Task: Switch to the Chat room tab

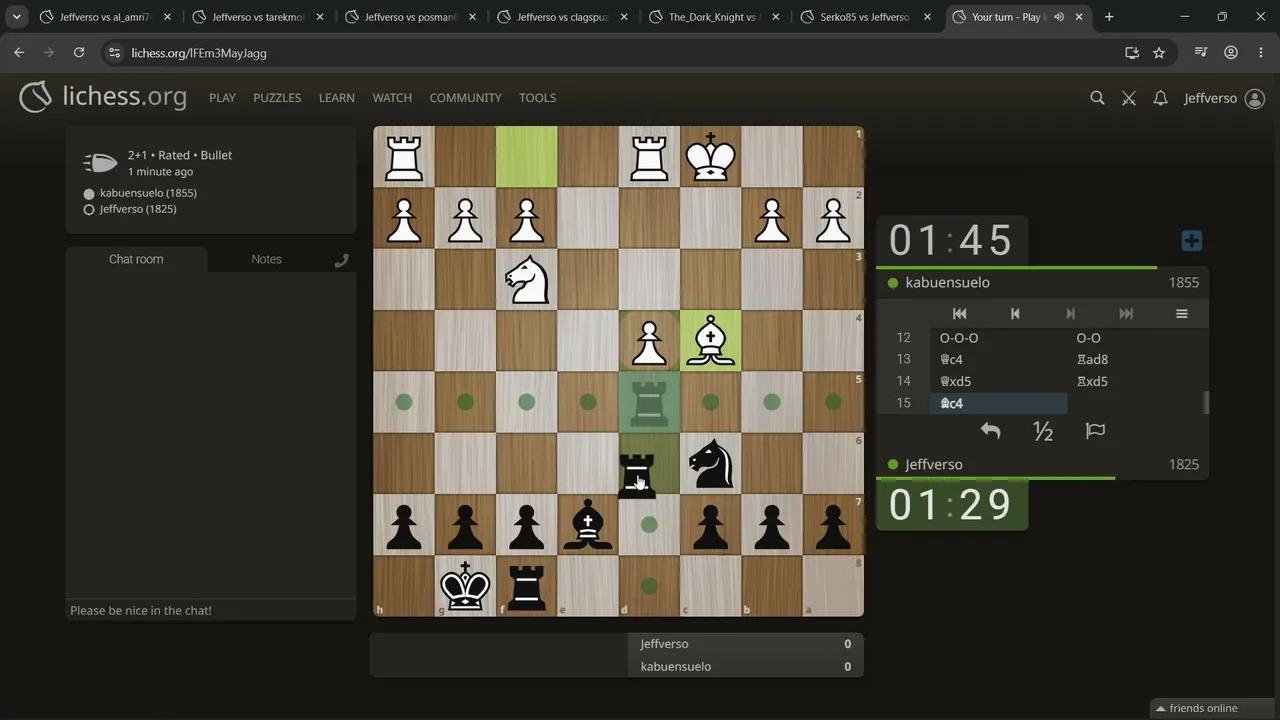Action: 136,259
